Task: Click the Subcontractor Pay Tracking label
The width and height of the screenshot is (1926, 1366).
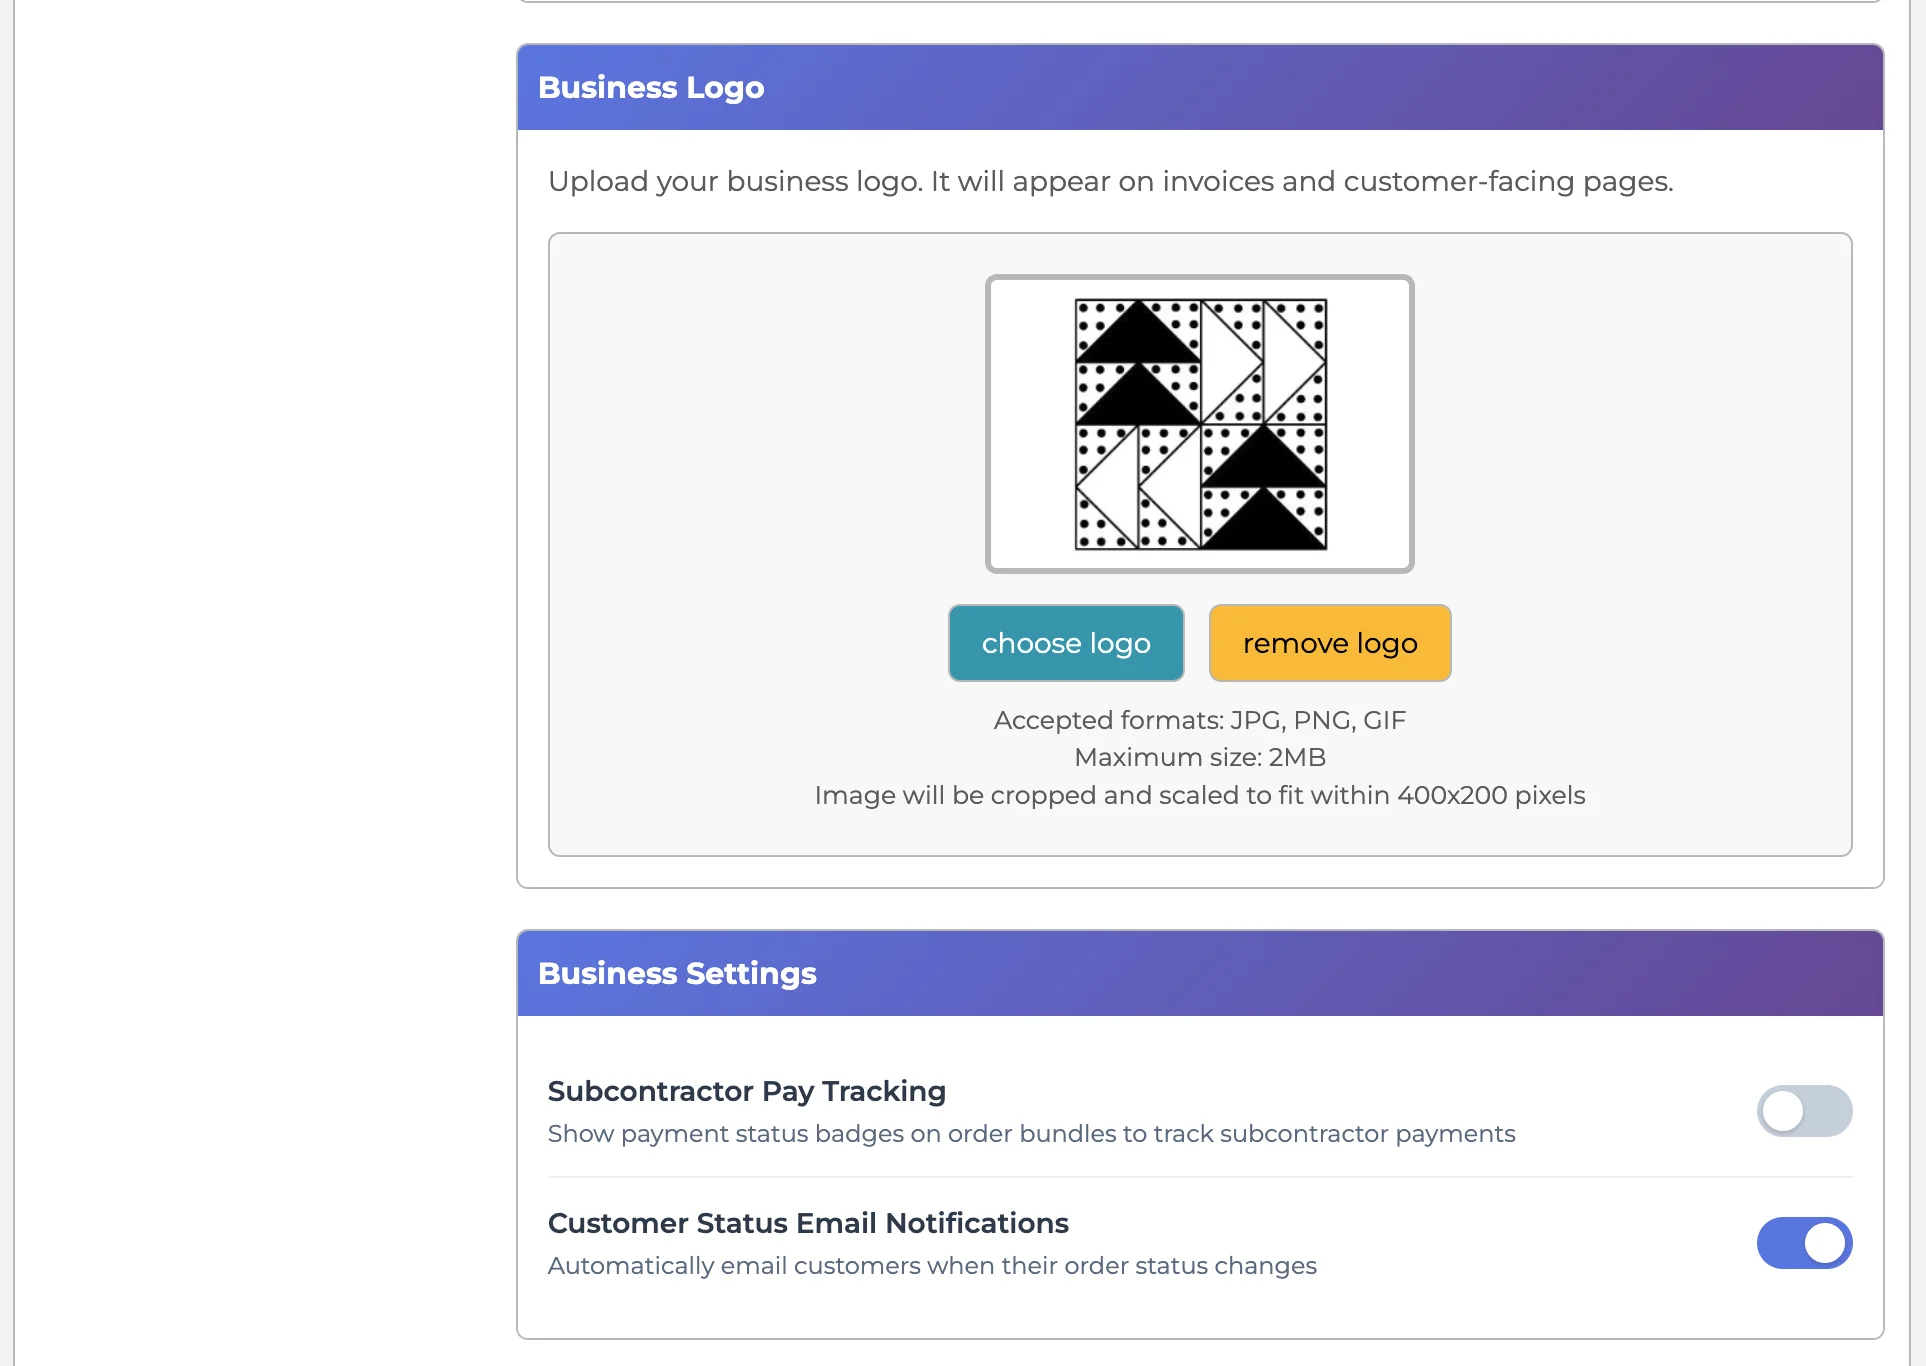Action: 746,1091
